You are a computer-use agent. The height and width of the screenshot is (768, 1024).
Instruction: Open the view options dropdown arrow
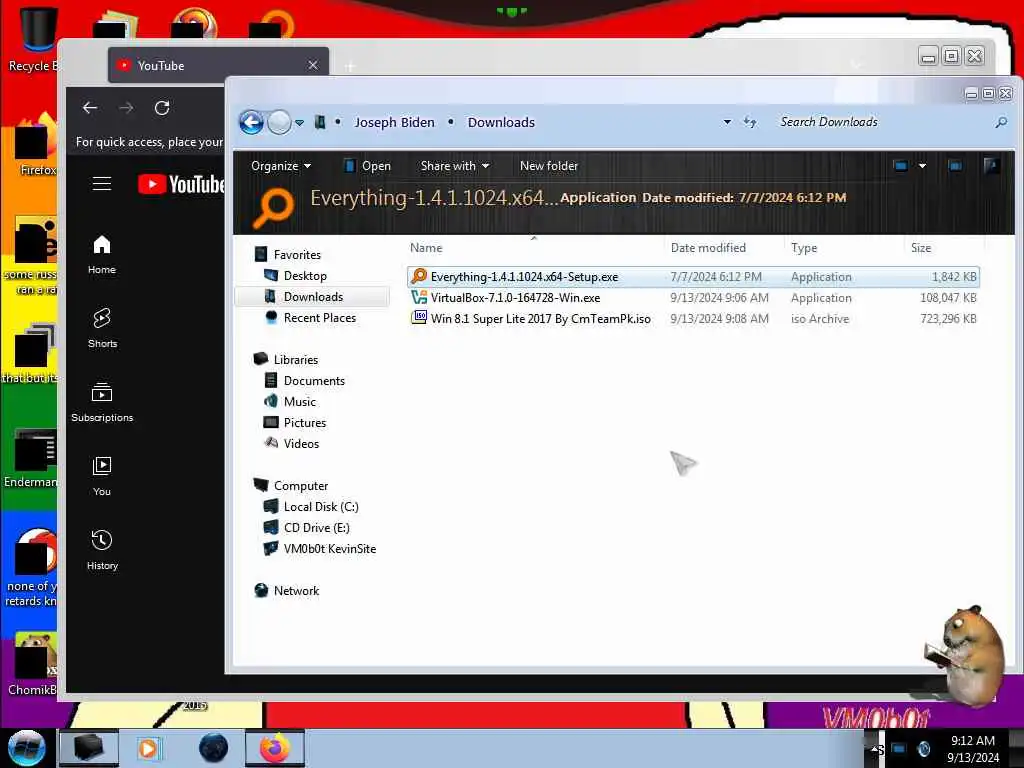(922, 166)
